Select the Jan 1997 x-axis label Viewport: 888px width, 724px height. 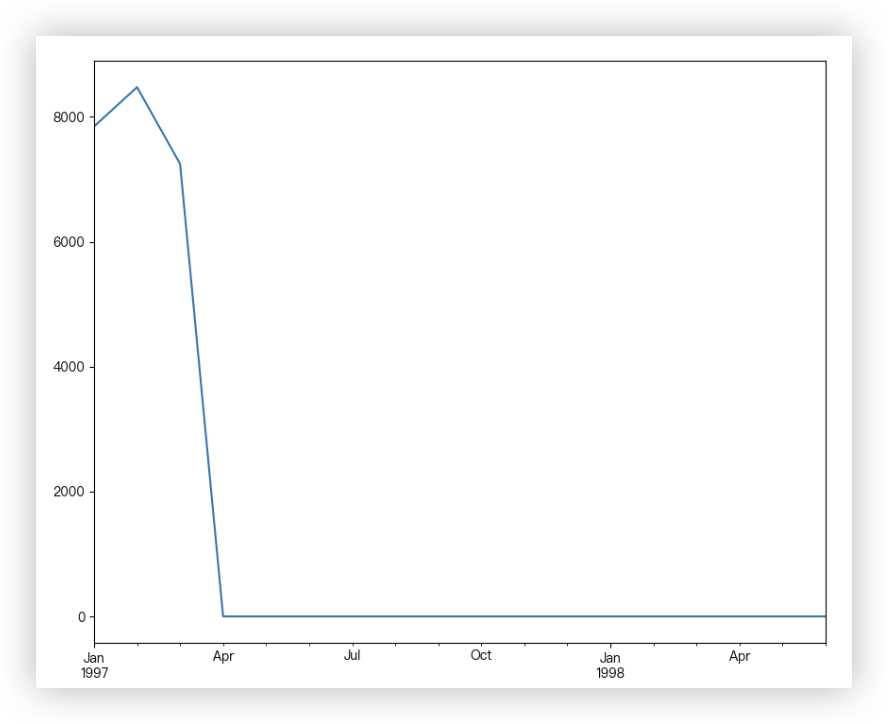coord(94,665)
